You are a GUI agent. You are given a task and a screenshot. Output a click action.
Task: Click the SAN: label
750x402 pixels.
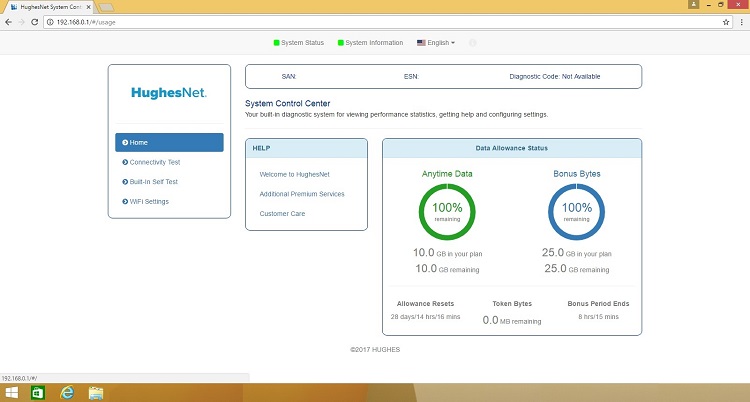coord(289,77)
